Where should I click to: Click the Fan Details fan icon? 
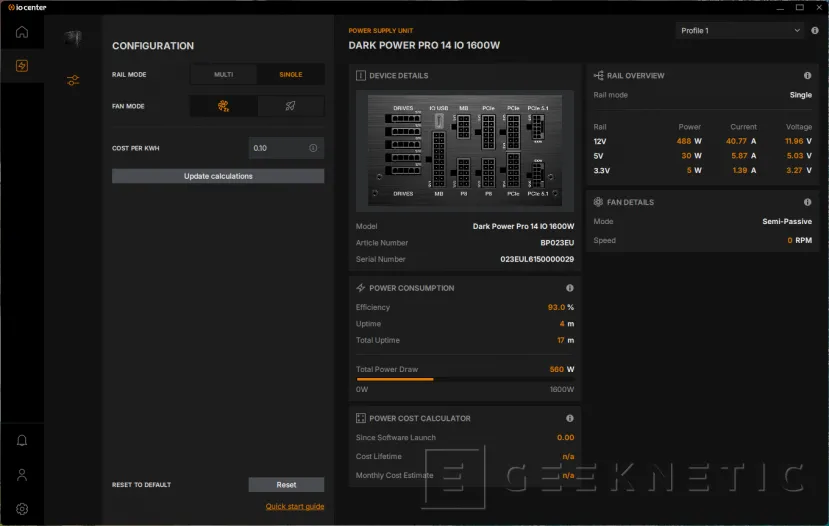point(598,202)
